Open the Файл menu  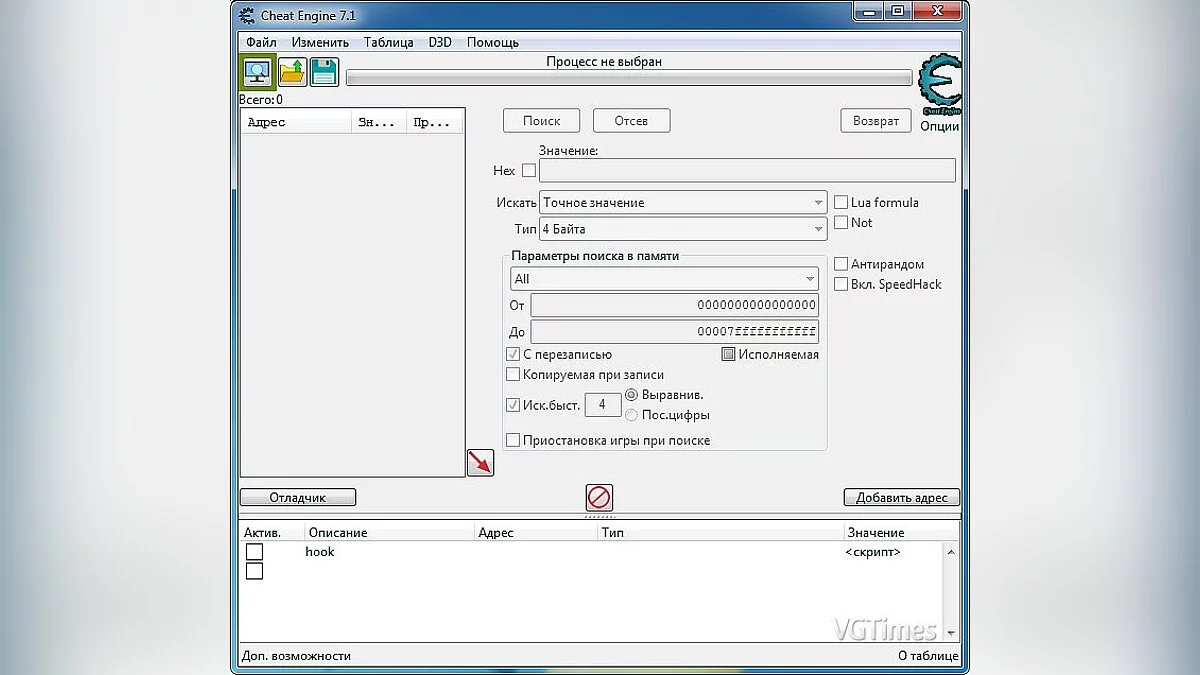click(261, 43)
